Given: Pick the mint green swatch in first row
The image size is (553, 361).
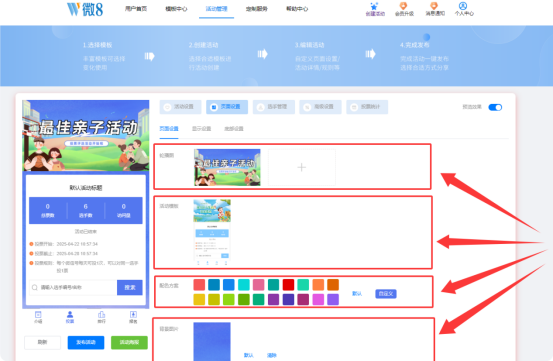Looking at the screenshot, I should (x=303, y=284).
